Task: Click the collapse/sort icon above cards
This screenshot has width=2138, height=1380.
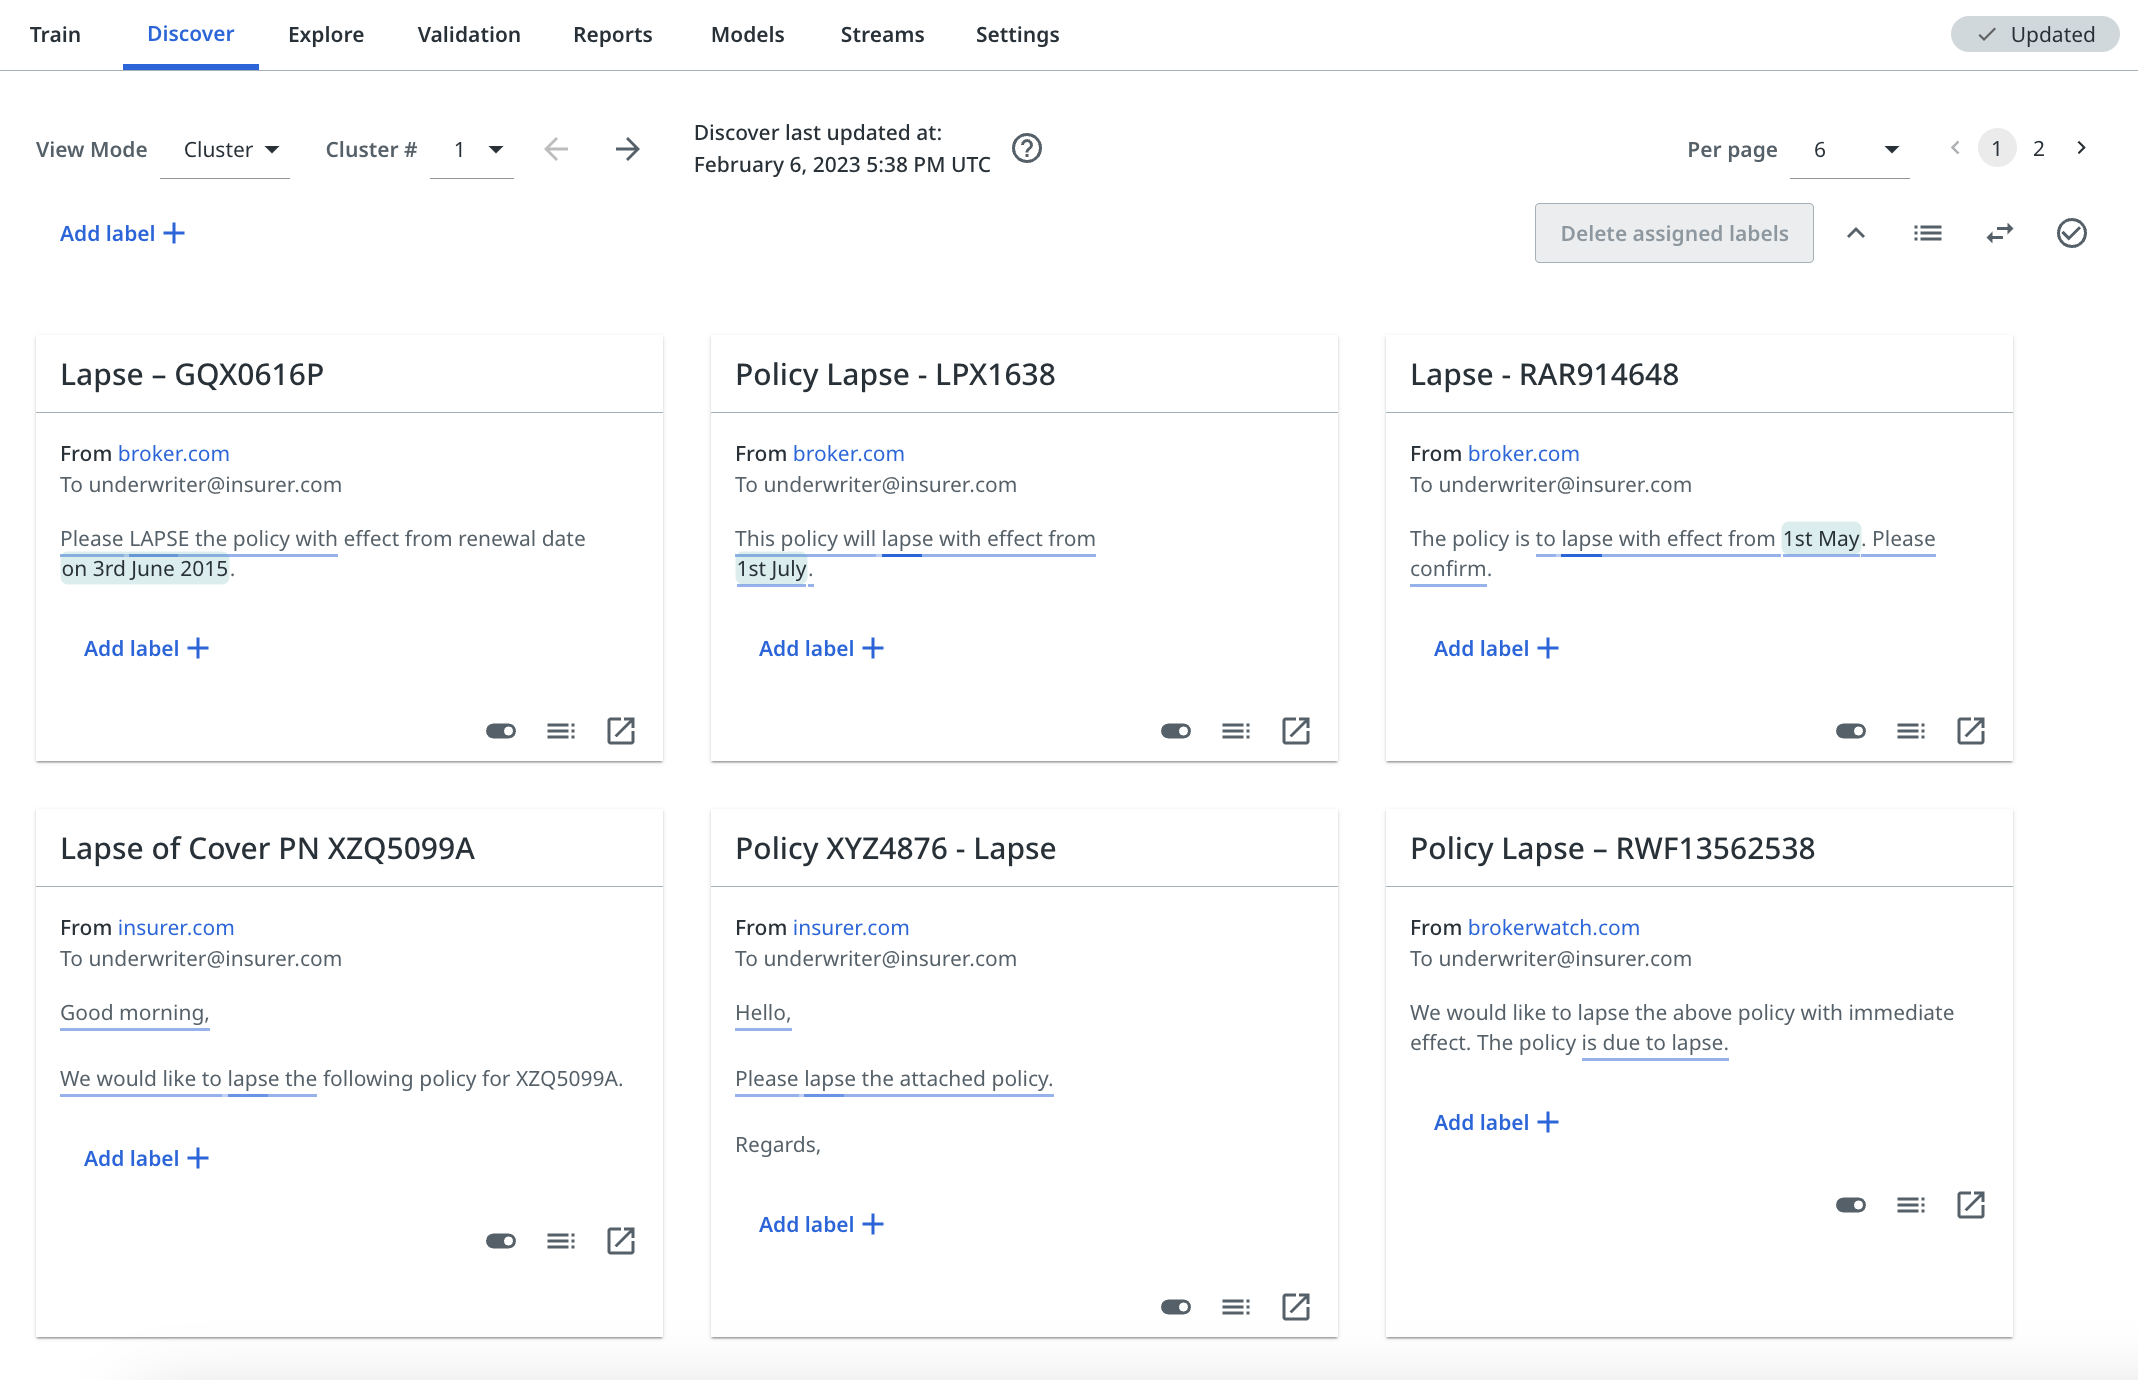Action: (x=1858, y=234)
